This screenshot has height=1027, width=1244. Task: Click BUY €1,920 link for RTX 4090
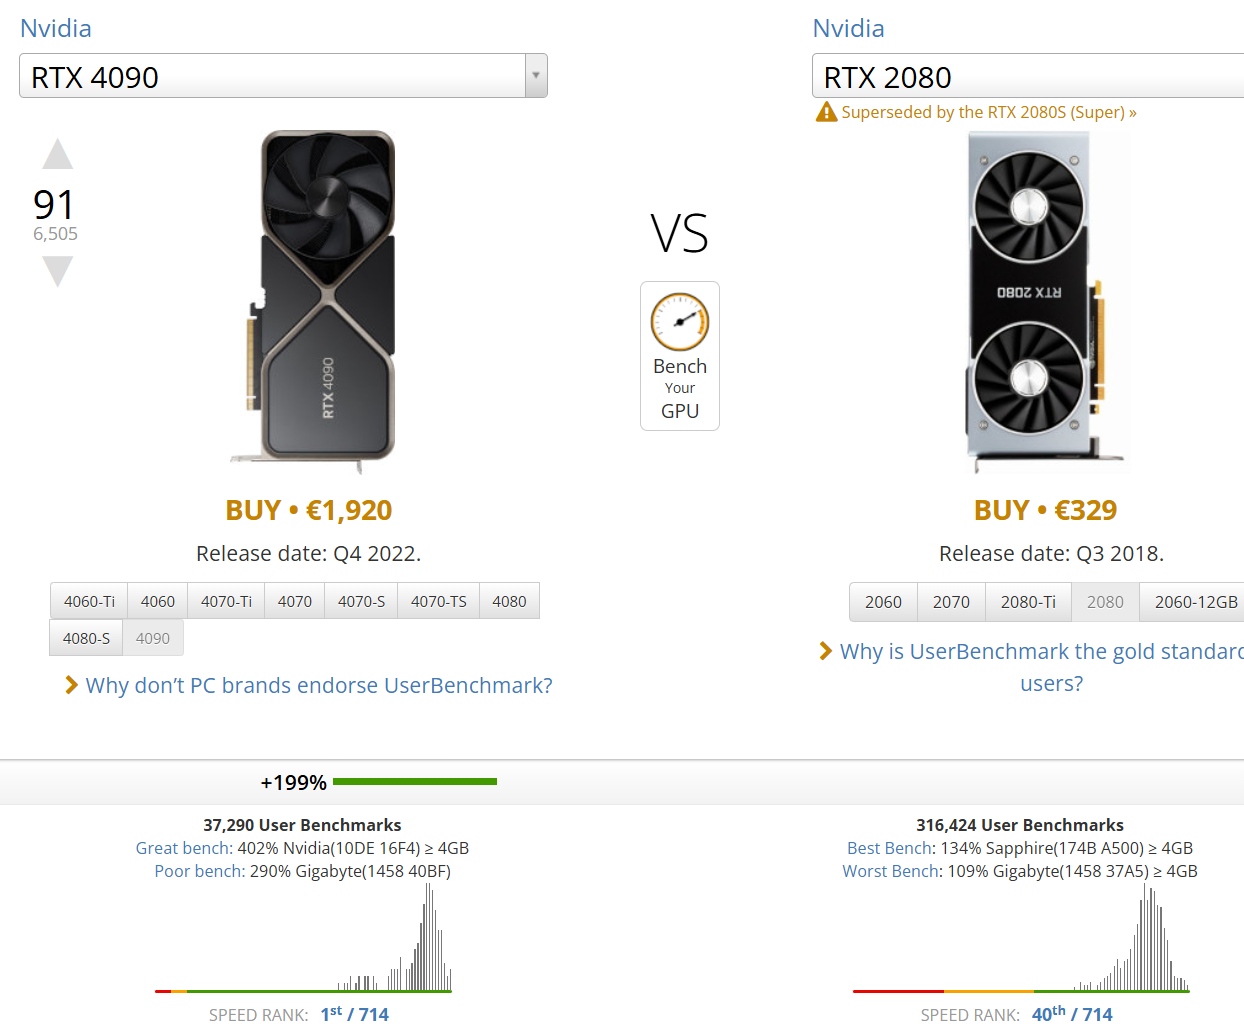308,510
